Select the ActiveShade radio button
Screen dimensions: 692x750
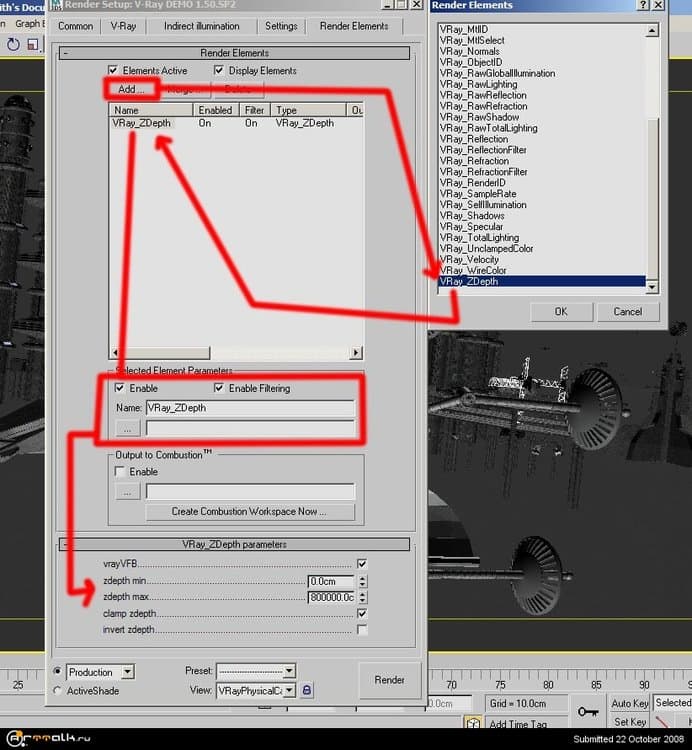coord(57,691)
